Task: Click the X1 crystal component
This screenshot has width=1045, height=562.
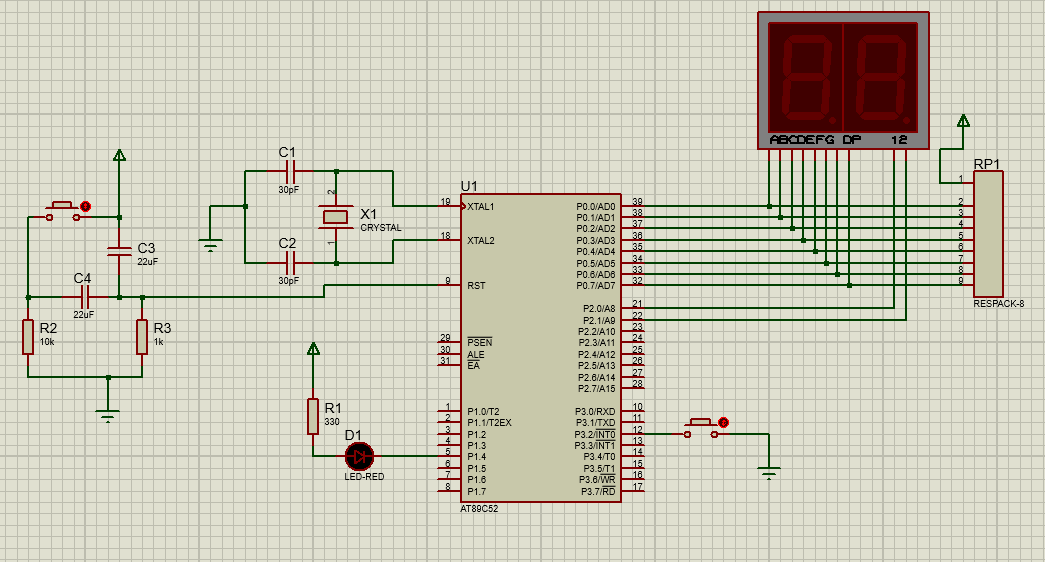Action: click(335, 216)
